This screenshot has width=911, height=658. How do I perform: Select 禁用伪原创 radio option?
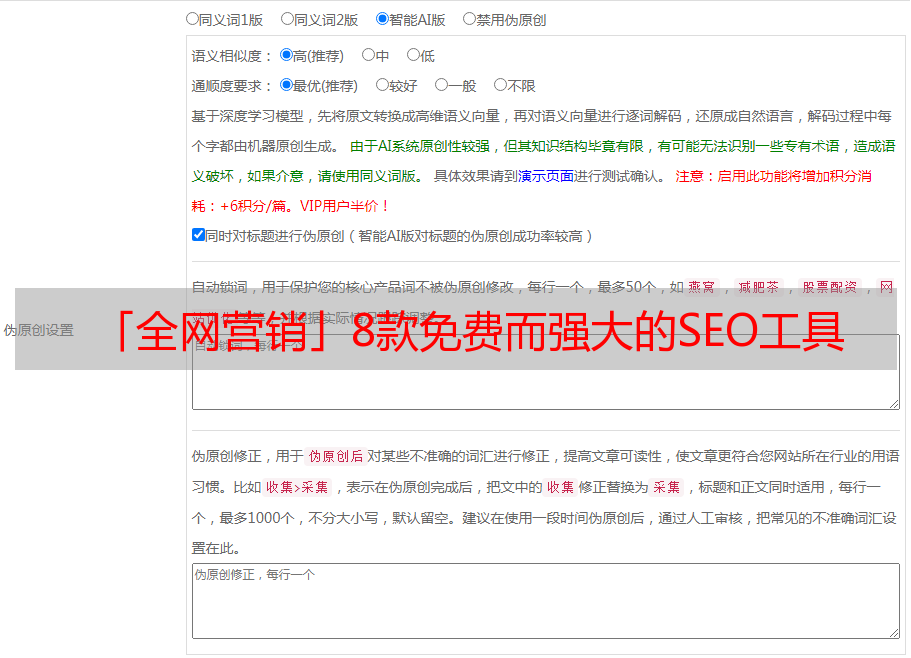click(469, 19)
